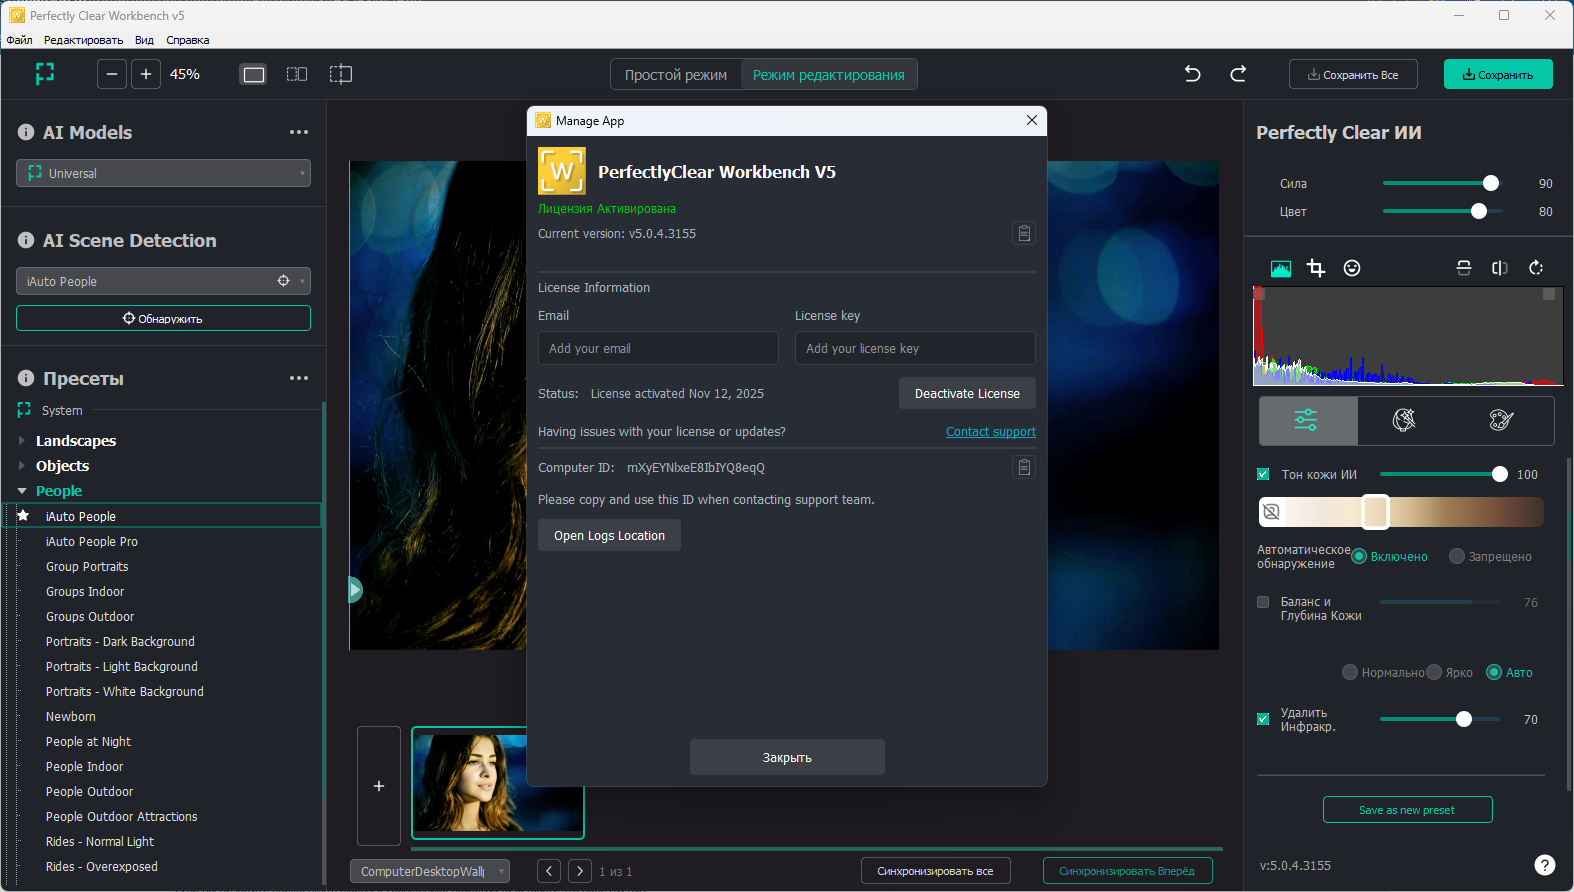This screenshot has height=892, width=1574.
Task: Switch to split view layout icon
Action: [x=297, y=74]
